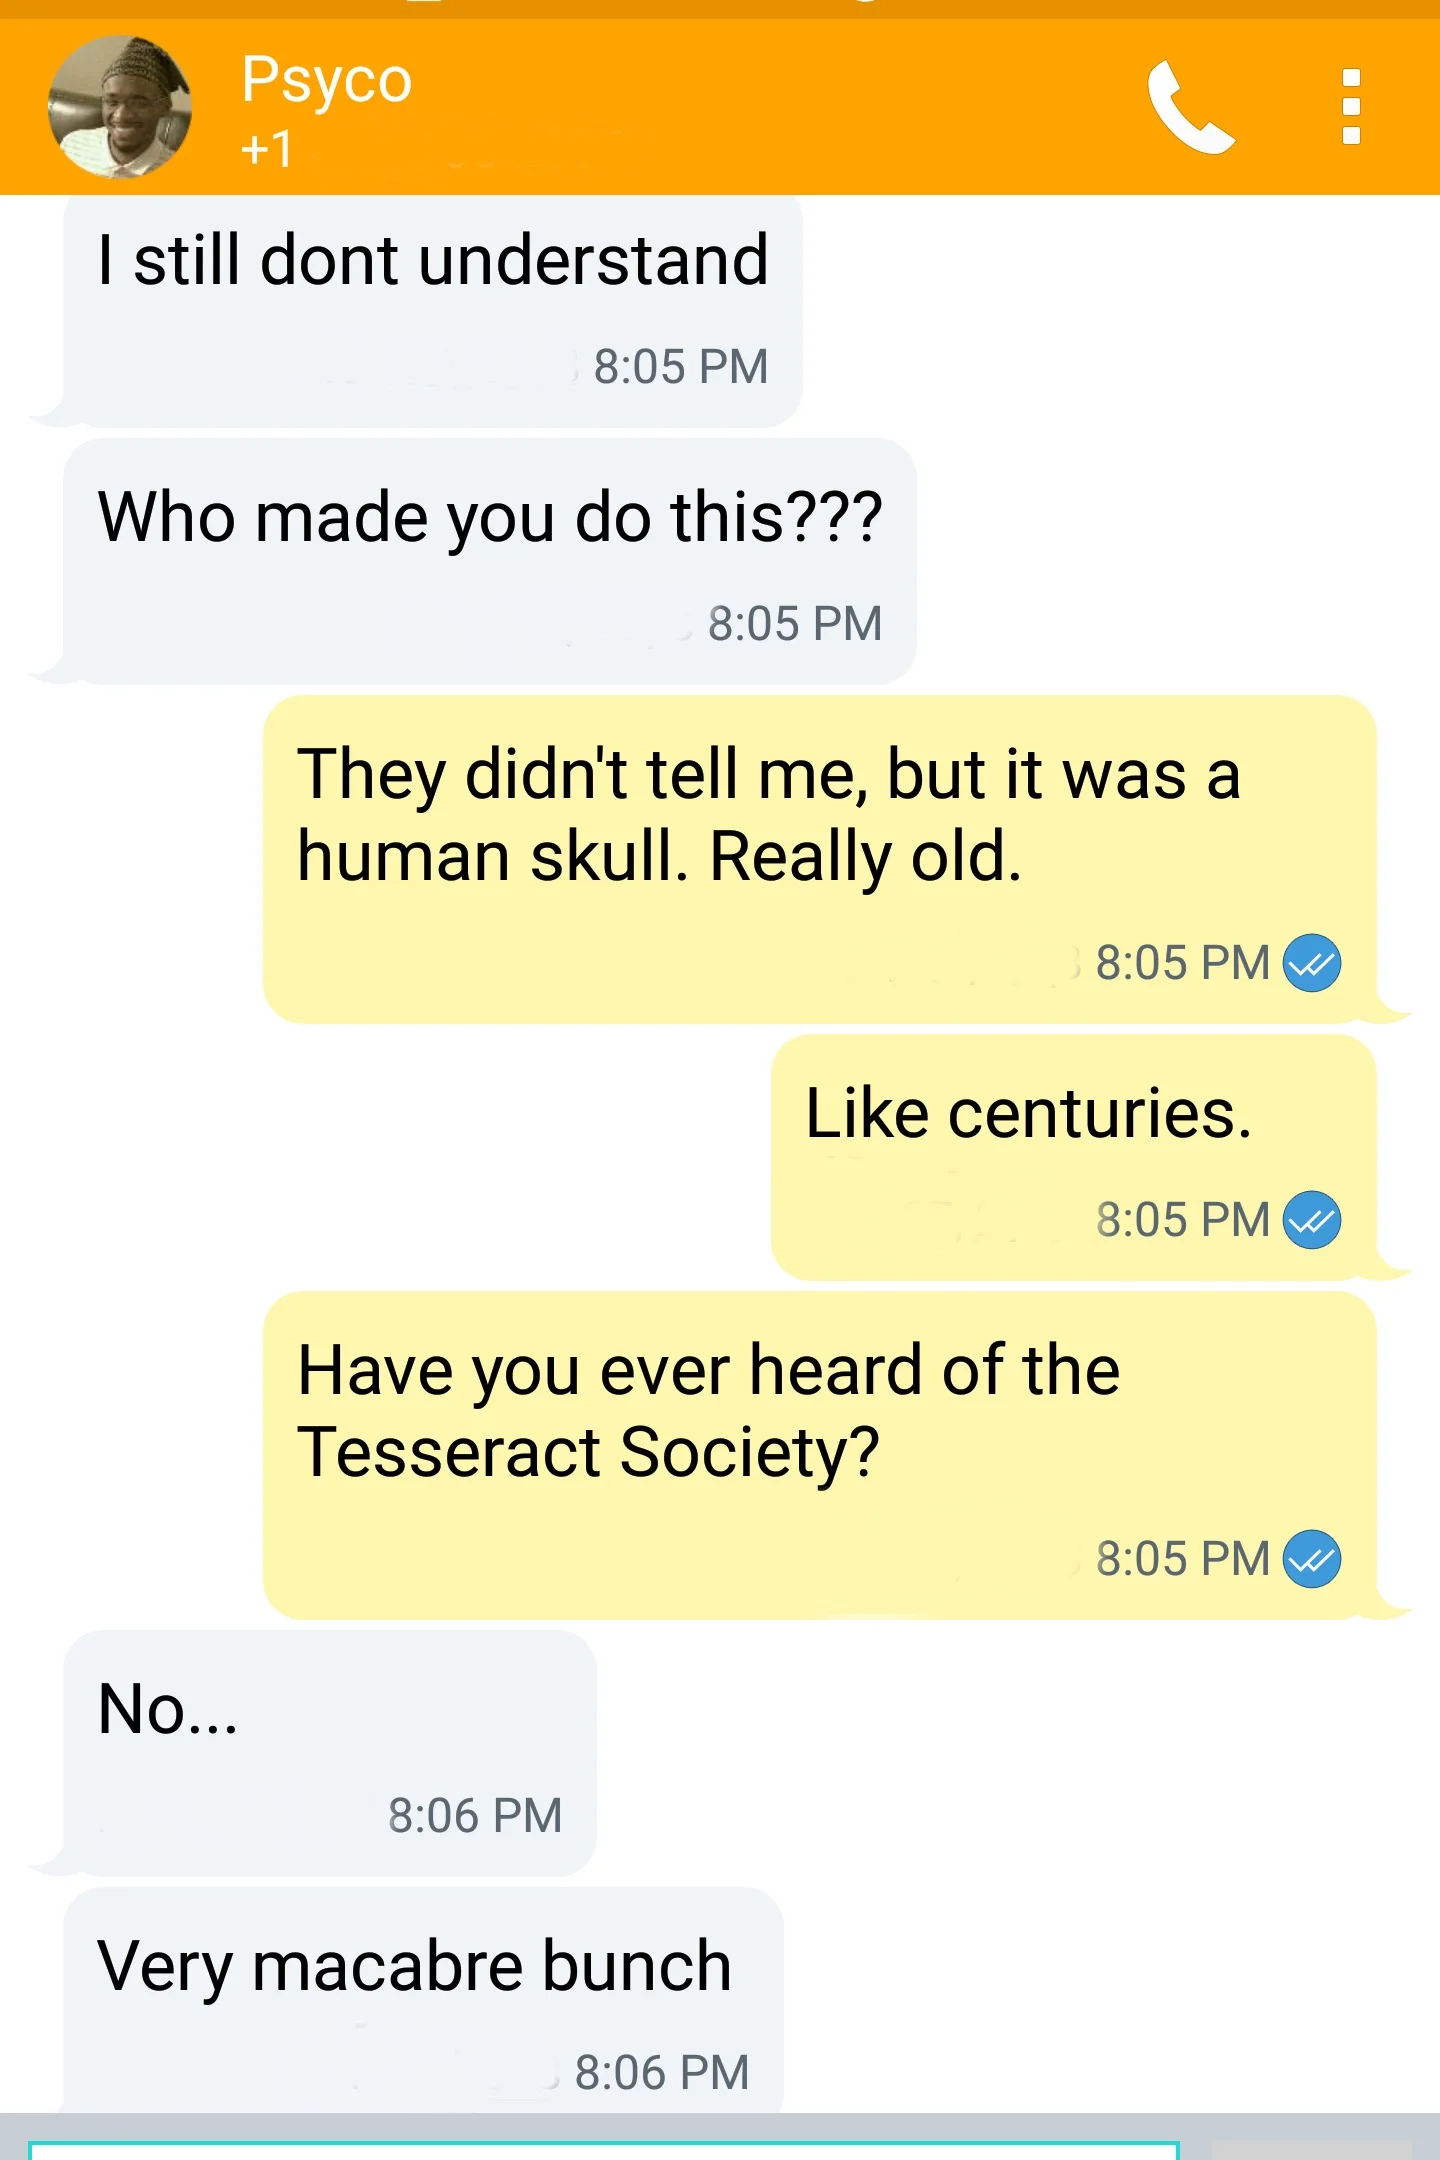This screenshot has width=1440, height=2160.
Task: Tap the +1 phone number subtitle
Action: click(267, 150)
